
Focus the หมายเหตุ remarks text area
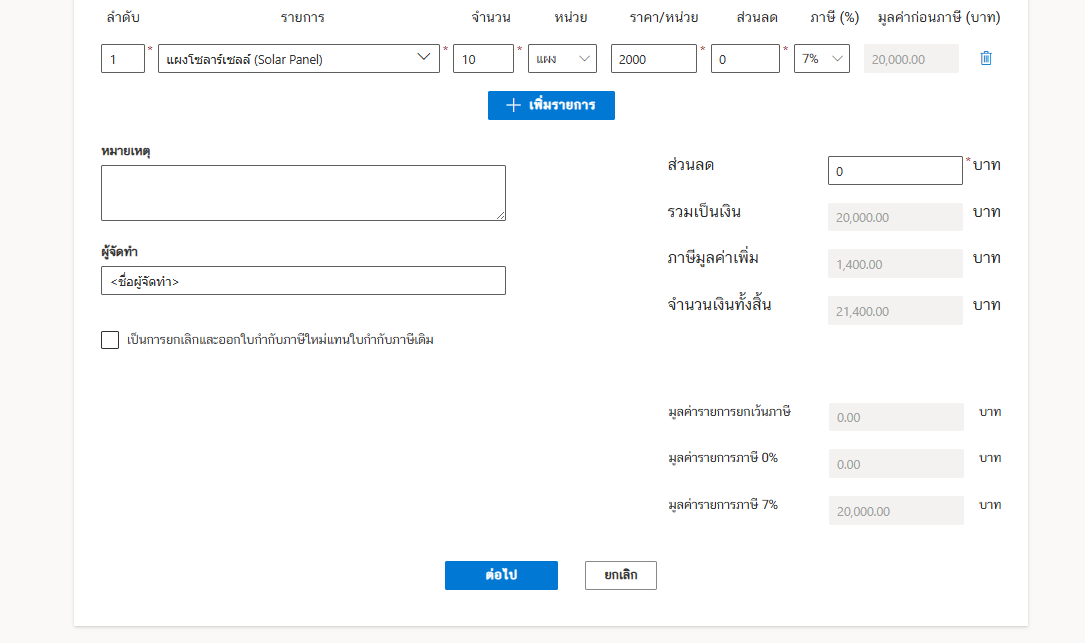(303, 193)
